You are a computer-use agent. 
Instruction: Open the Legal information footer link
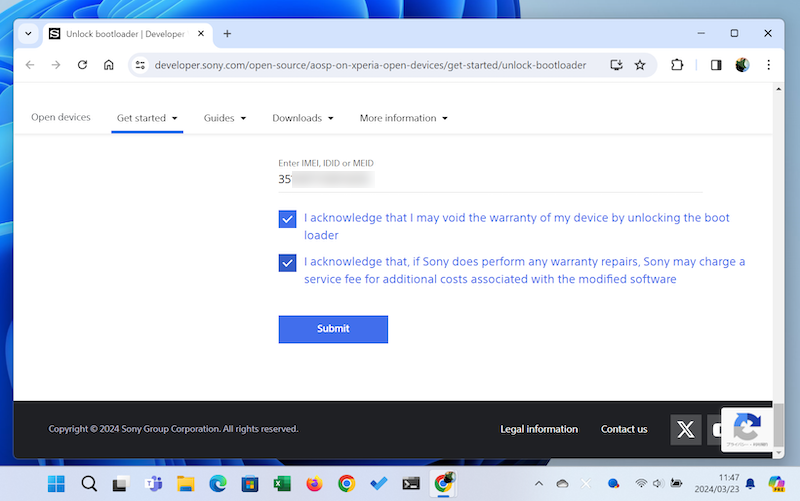pyautogui.click(x=539, y=429)
